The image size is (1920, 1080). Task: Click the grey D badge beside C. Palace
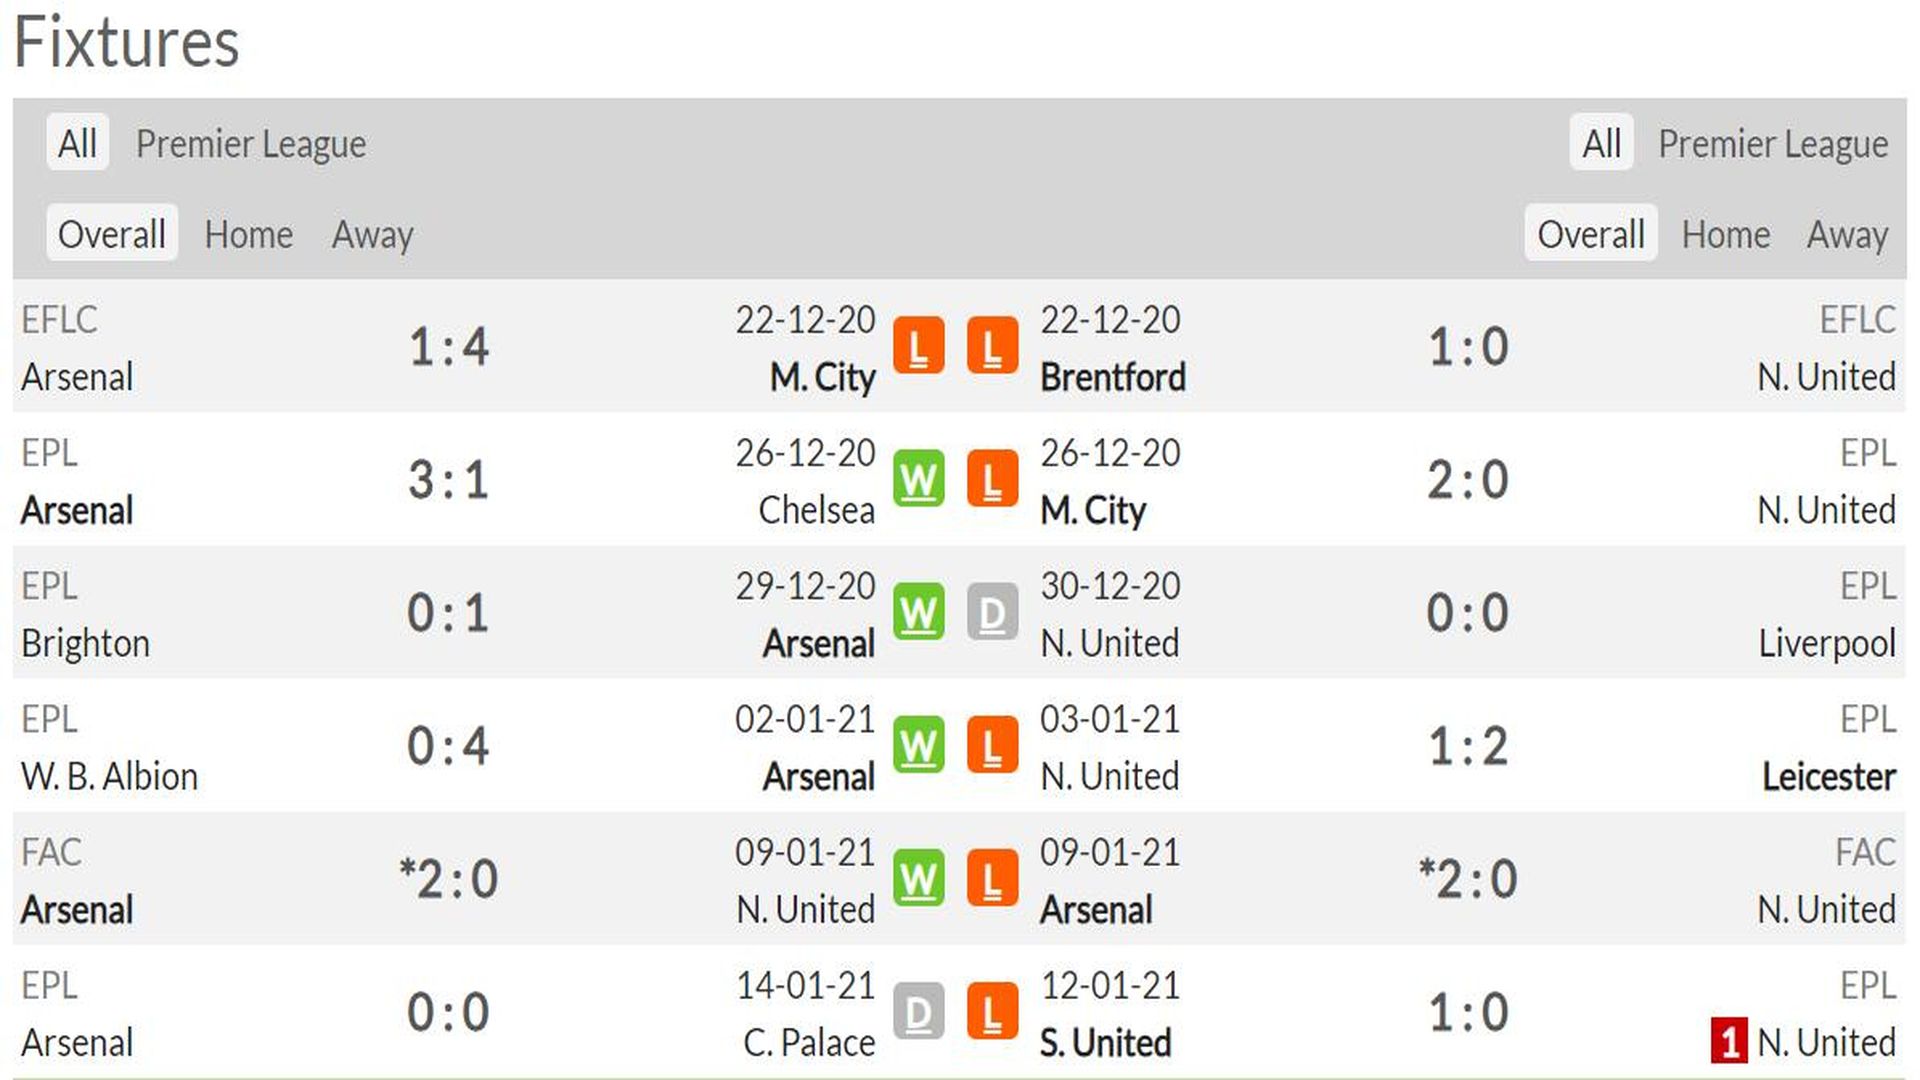point(918,1012)
